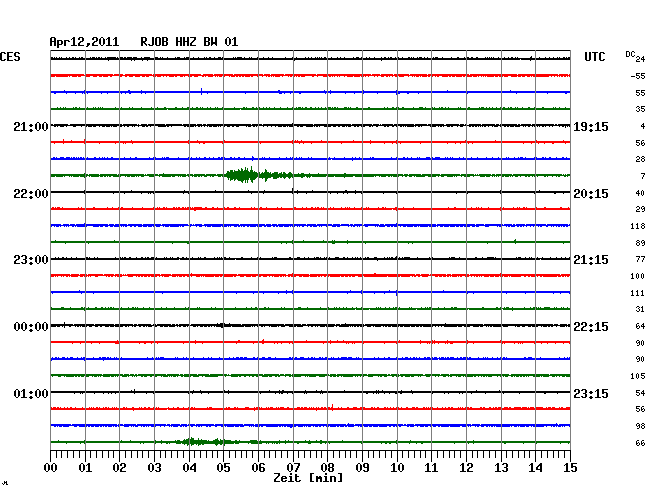Click the large green seismic burst above 22:00
The image size is (650, 494).
pyautogui.click(x=259, y=175)
